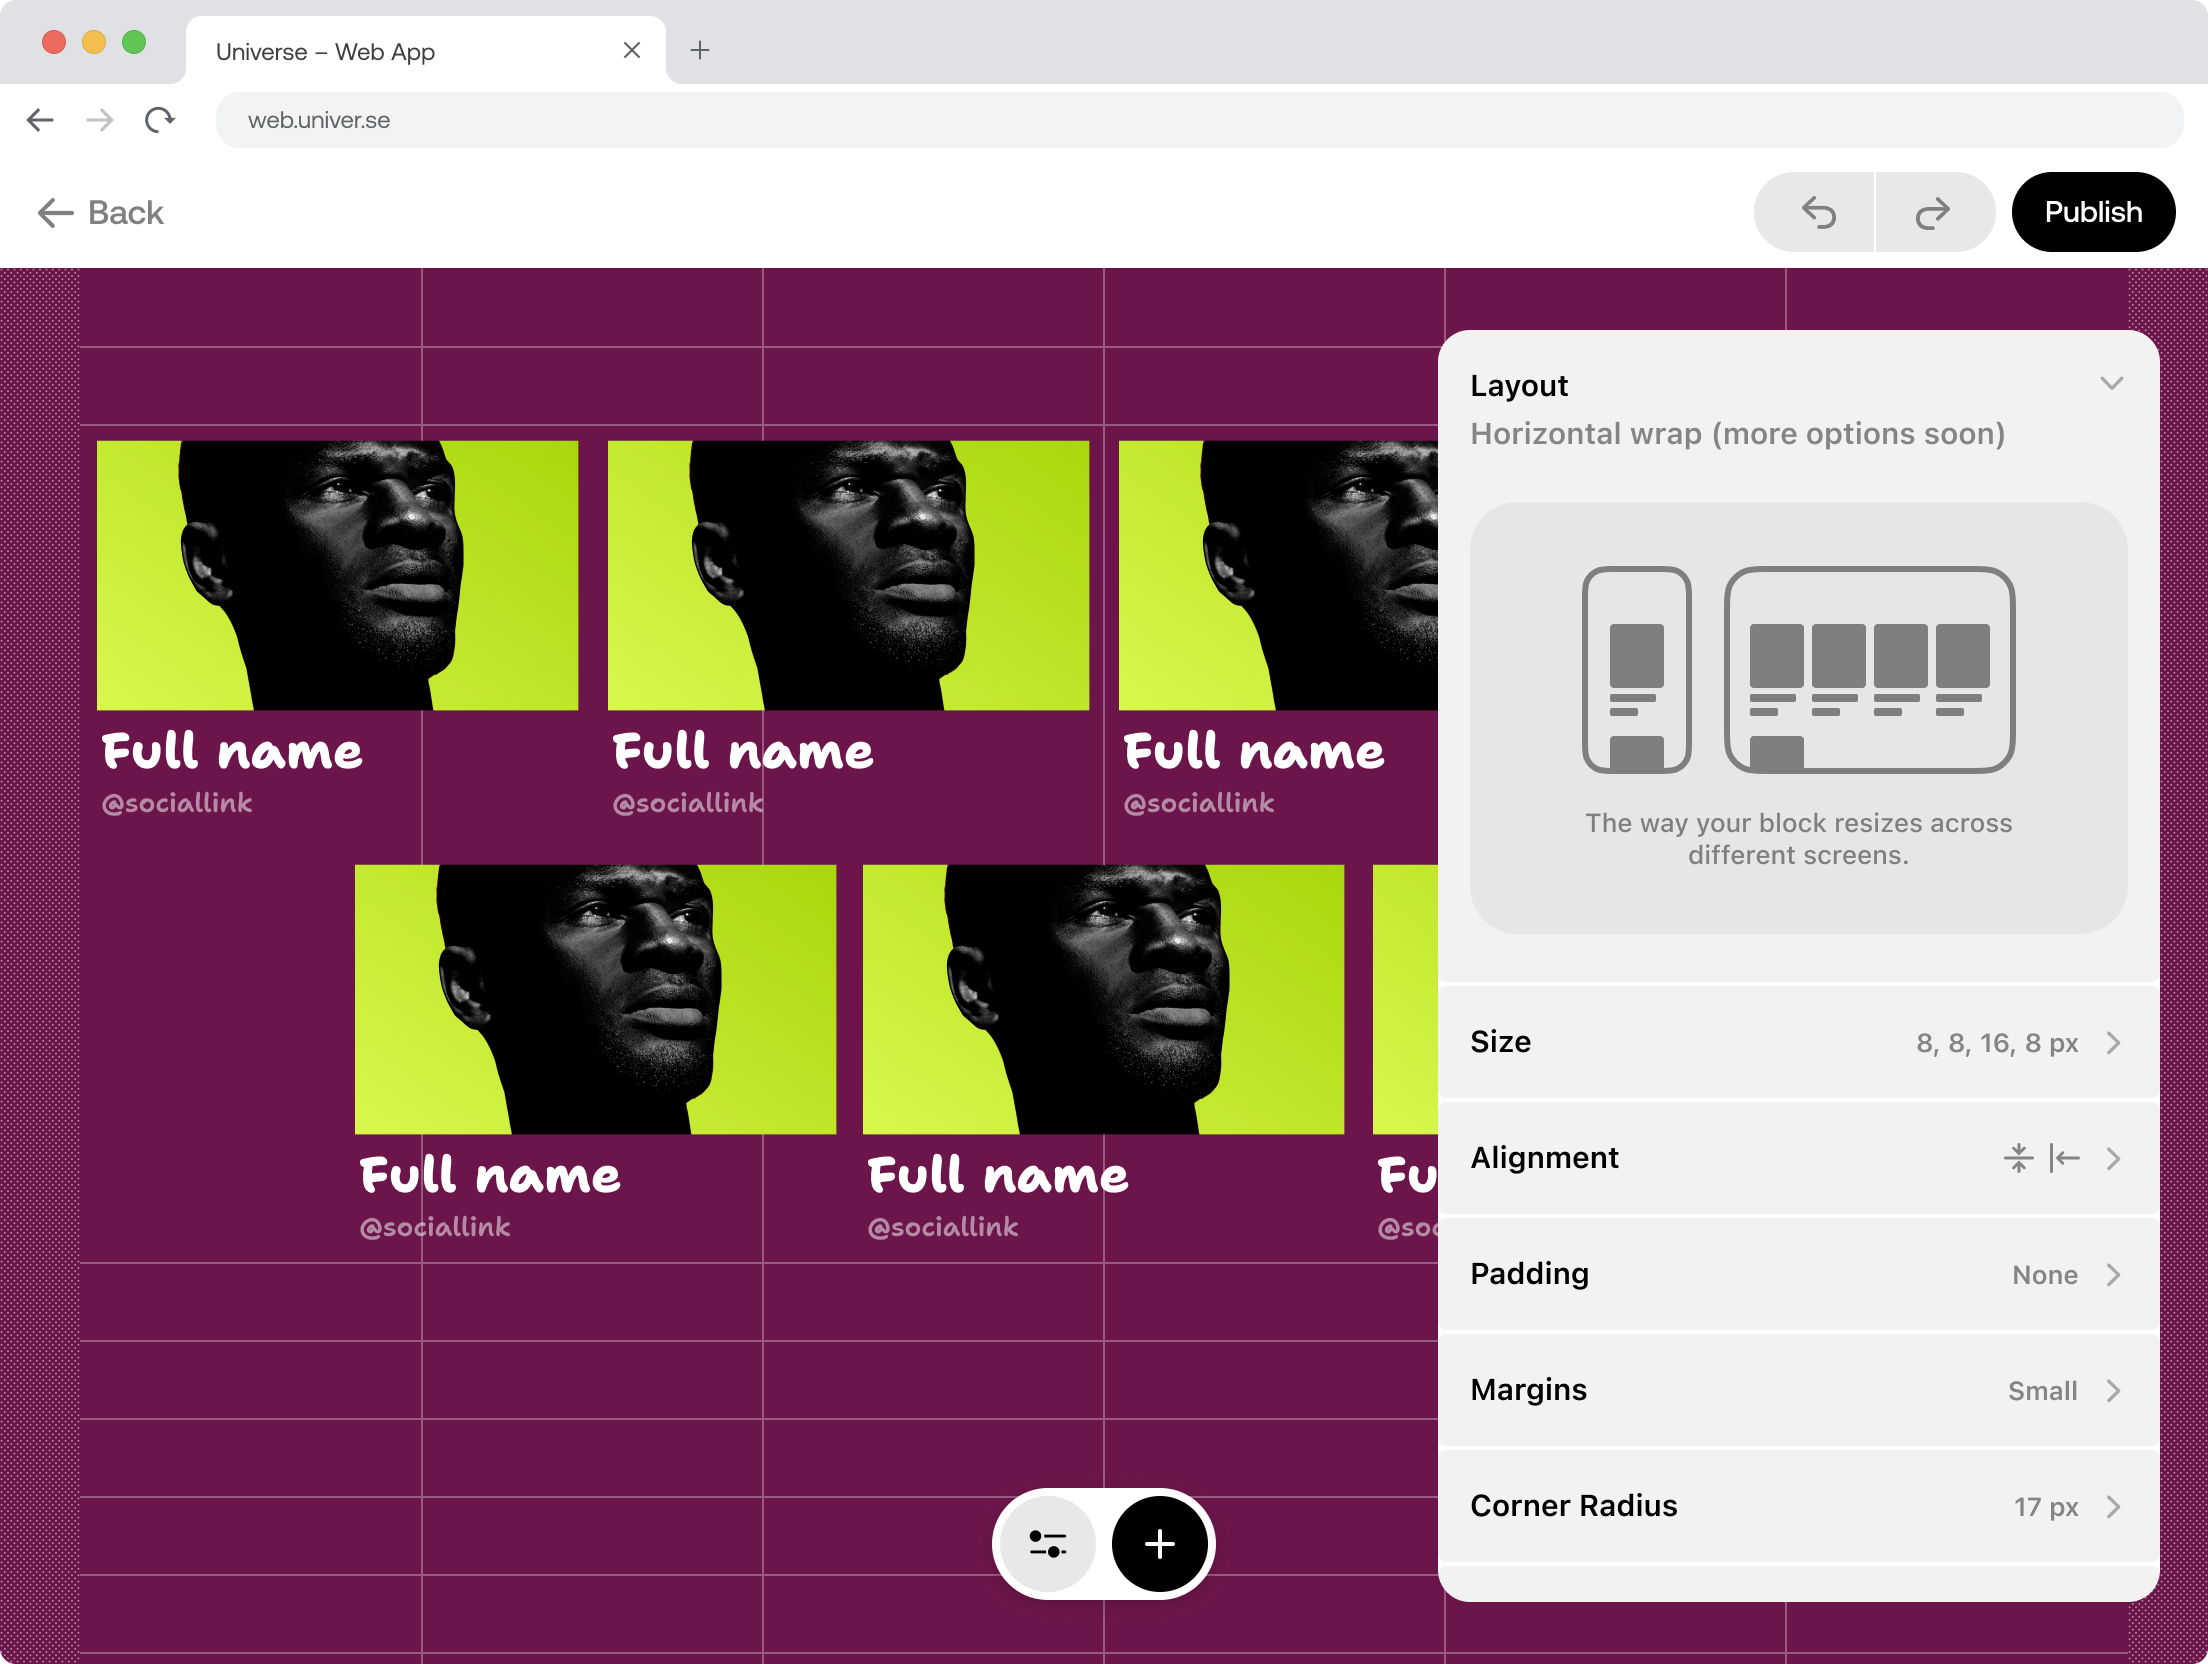The height and width of the screenshot is (1664, 2208).
Task: Expand the Size settings row
Action: 1797,1042
